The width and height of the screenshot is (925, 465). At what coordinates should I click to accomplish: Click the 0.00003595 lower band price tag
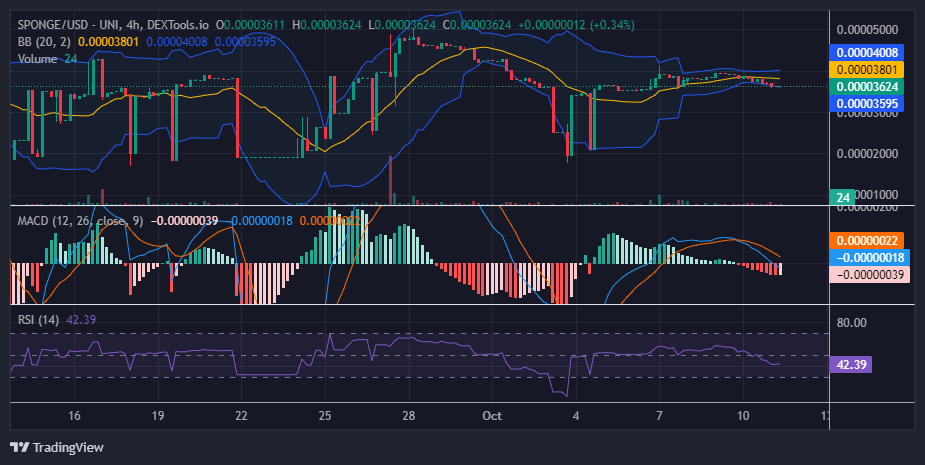(x=867, y=104)
